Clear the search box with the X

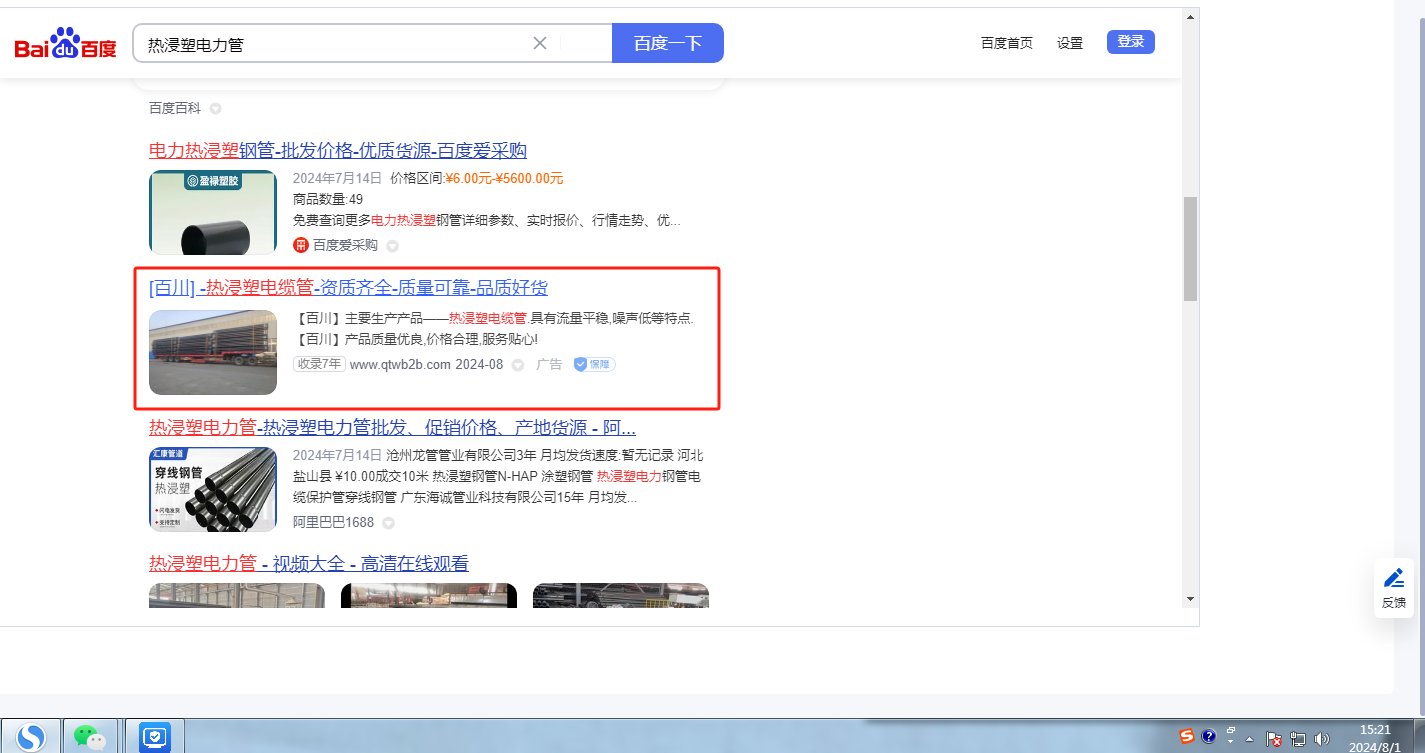pos(540,43)
